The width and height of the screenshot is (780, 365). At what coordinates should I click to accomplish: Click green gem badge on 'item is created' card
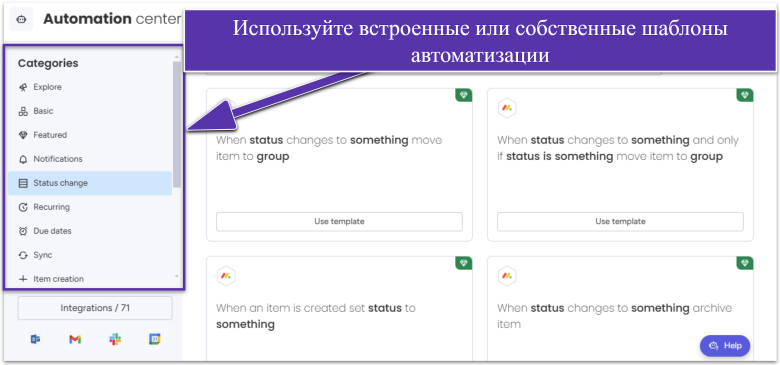tap(463, 263)
